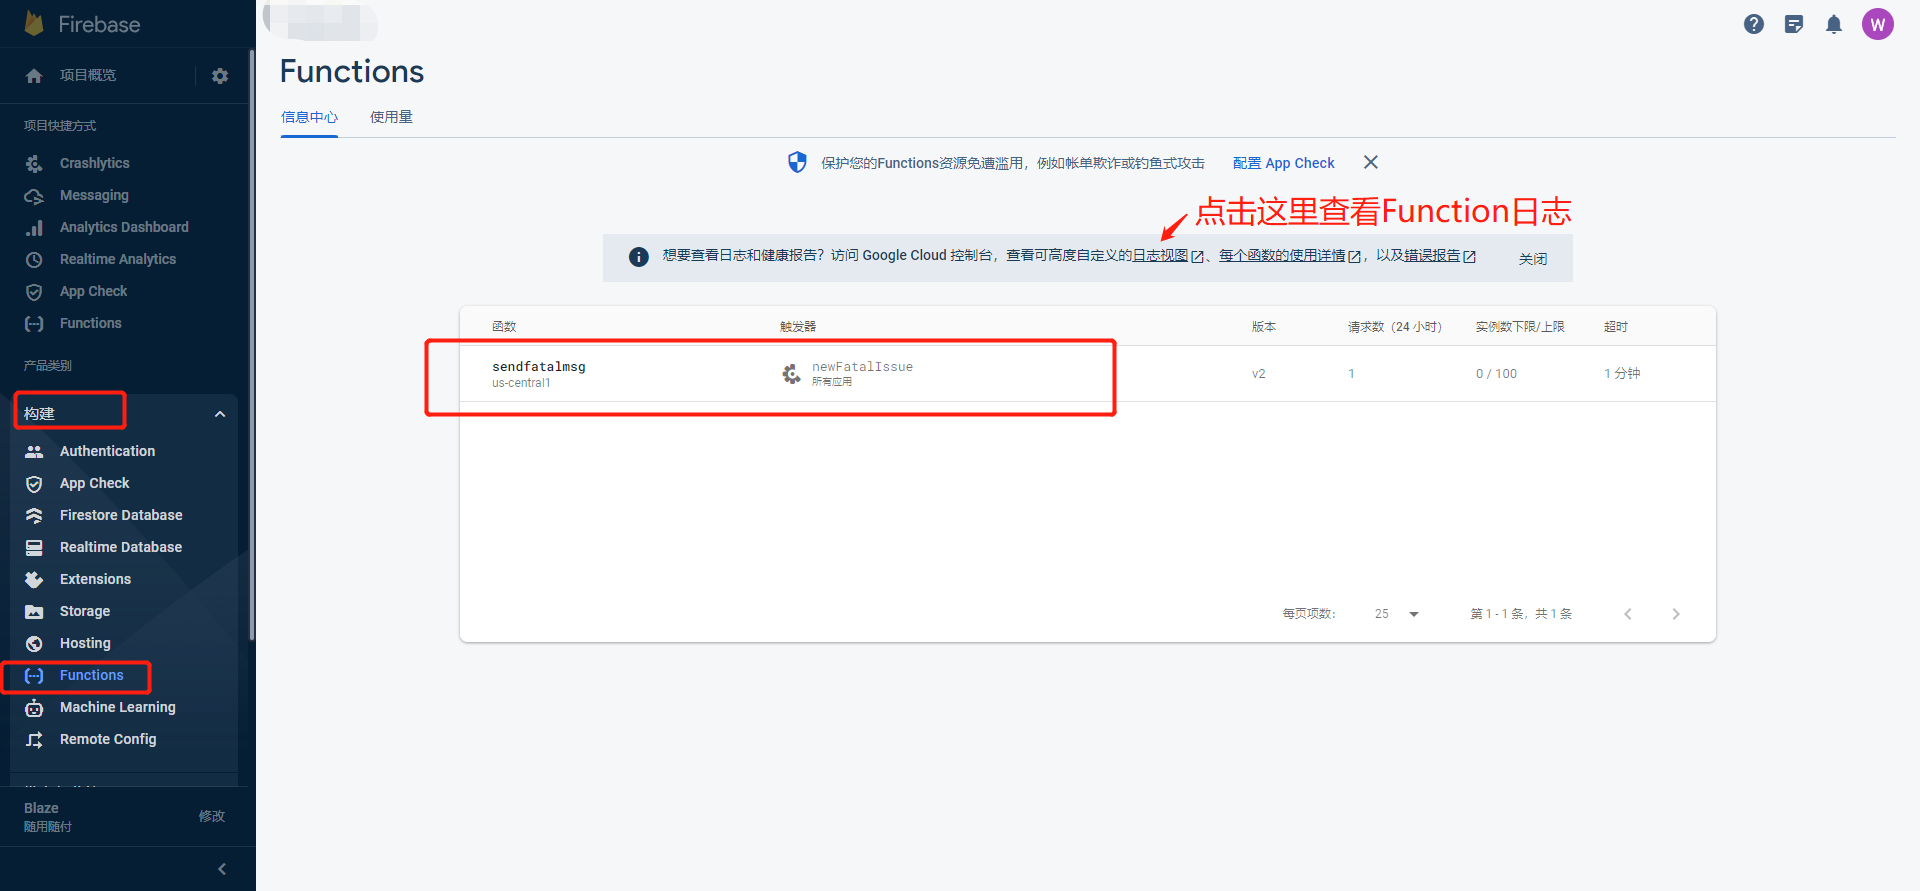Go to previous page of functions
Image resolution: width=1920 pixels, height=891 pixels.
coord(1628,614)
